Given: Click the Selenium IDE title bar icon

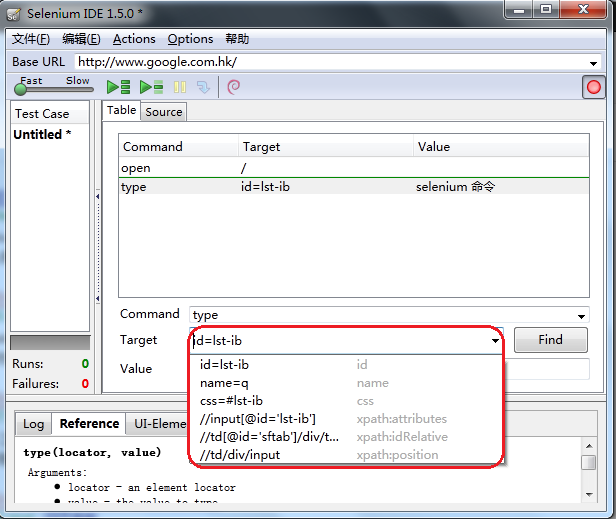Looking at the screenshot, I should coord(14,15).
